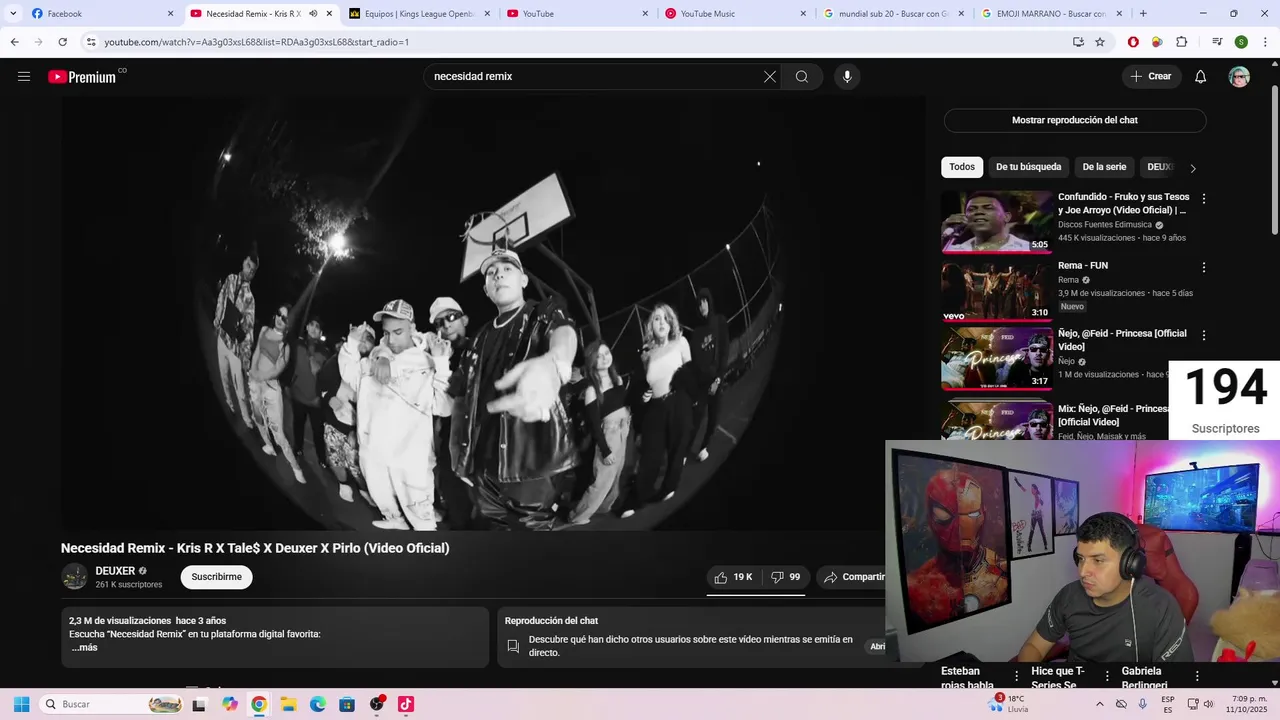1280x720 pixels.
Task: Click the browser address bar URL
Action: (256, 42)
